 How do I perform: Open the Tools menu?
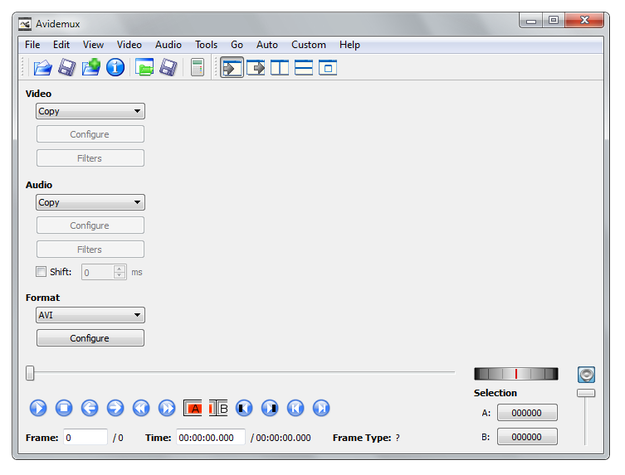click(x=206, y=45)
